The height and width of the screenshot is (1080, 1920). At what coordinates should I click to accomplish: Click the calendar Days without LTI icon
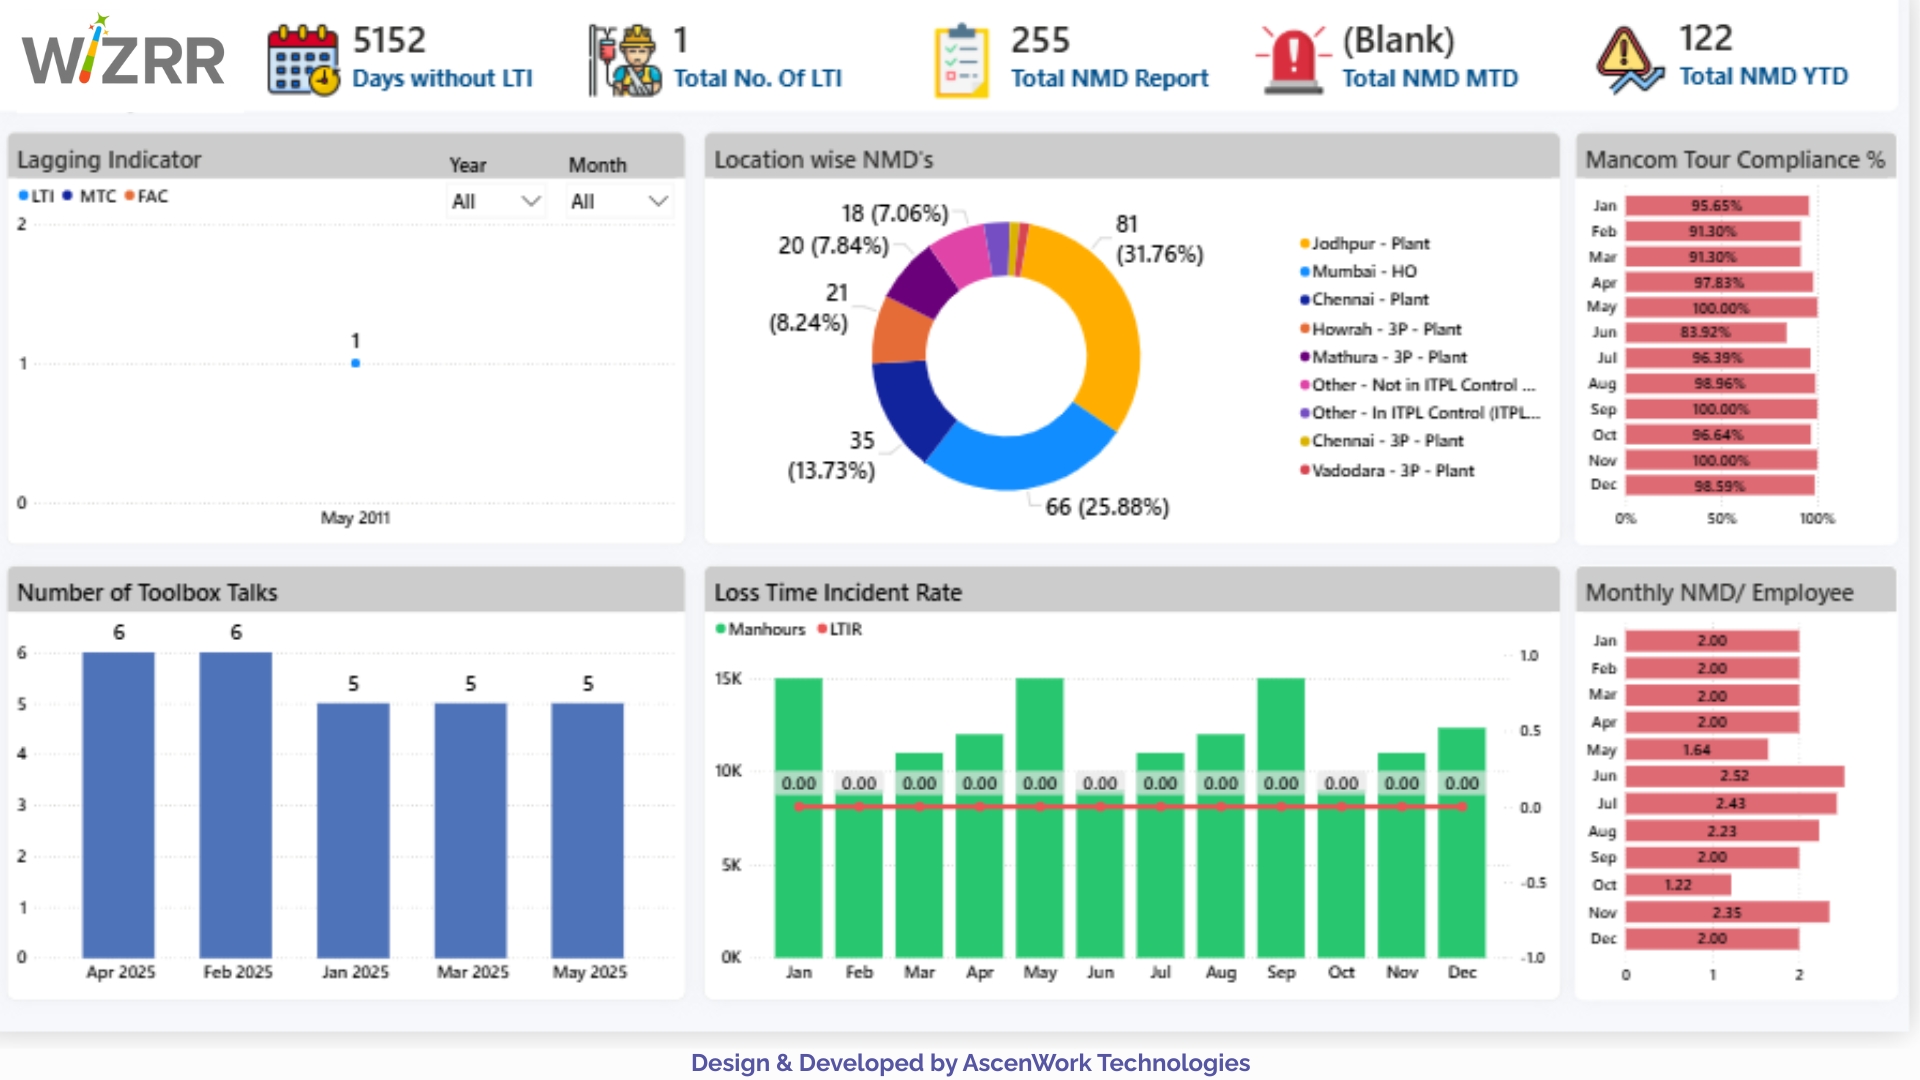pyautogui.click(x=303, y=60)
